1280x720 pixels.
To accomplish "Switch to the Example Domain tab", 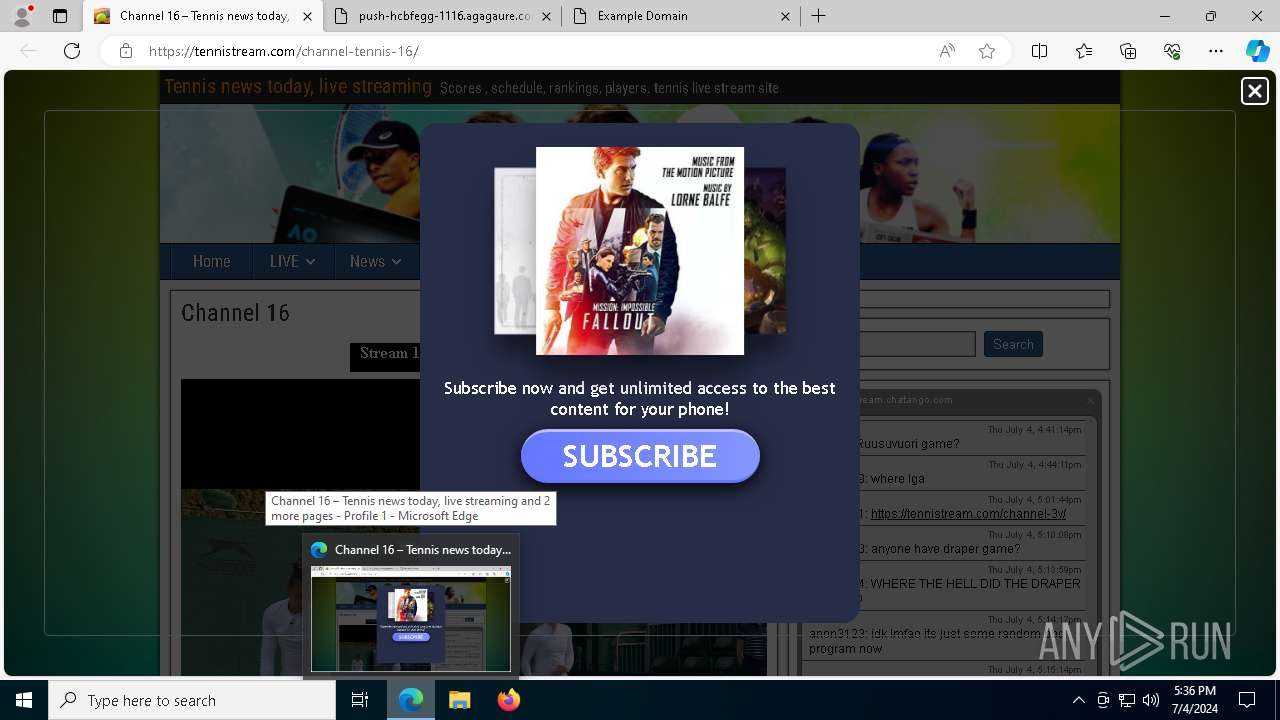I will 670,16.
